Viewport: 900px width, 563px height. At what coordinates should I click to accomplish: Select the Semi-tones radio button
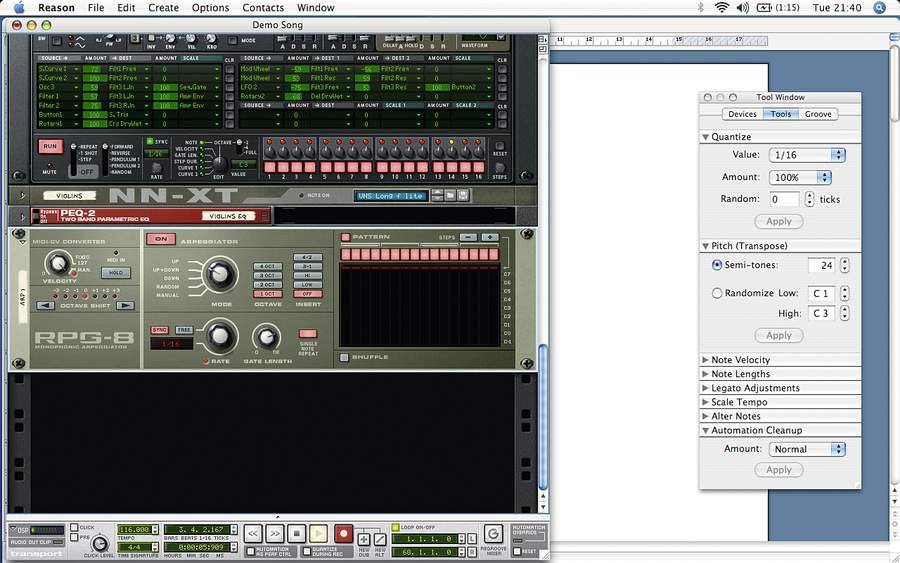tap(717, 265)
